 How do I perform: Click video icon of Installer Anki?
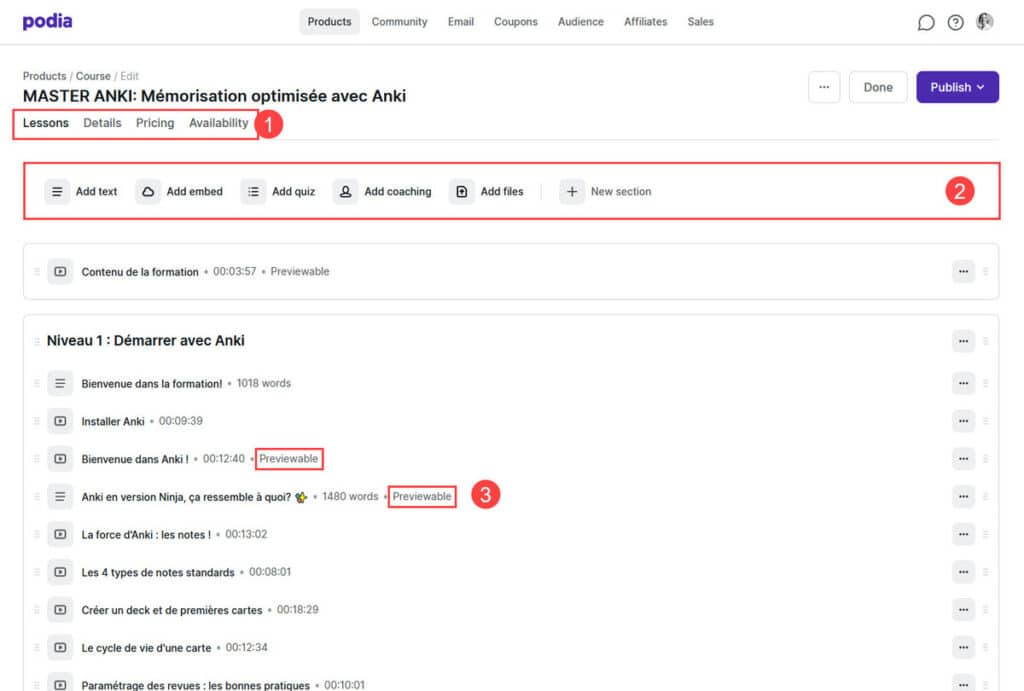(x=60, y=421)
